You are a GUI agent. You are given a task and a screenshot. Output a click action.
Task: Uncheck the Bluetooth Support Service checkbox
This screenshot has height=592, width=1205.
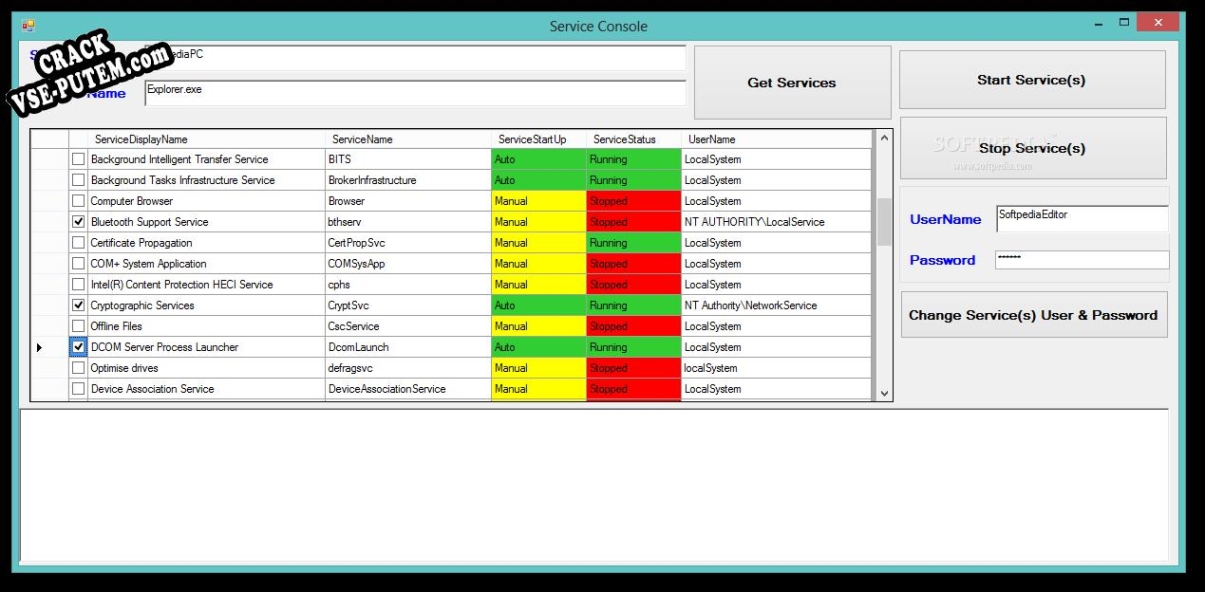coord(78,222)
